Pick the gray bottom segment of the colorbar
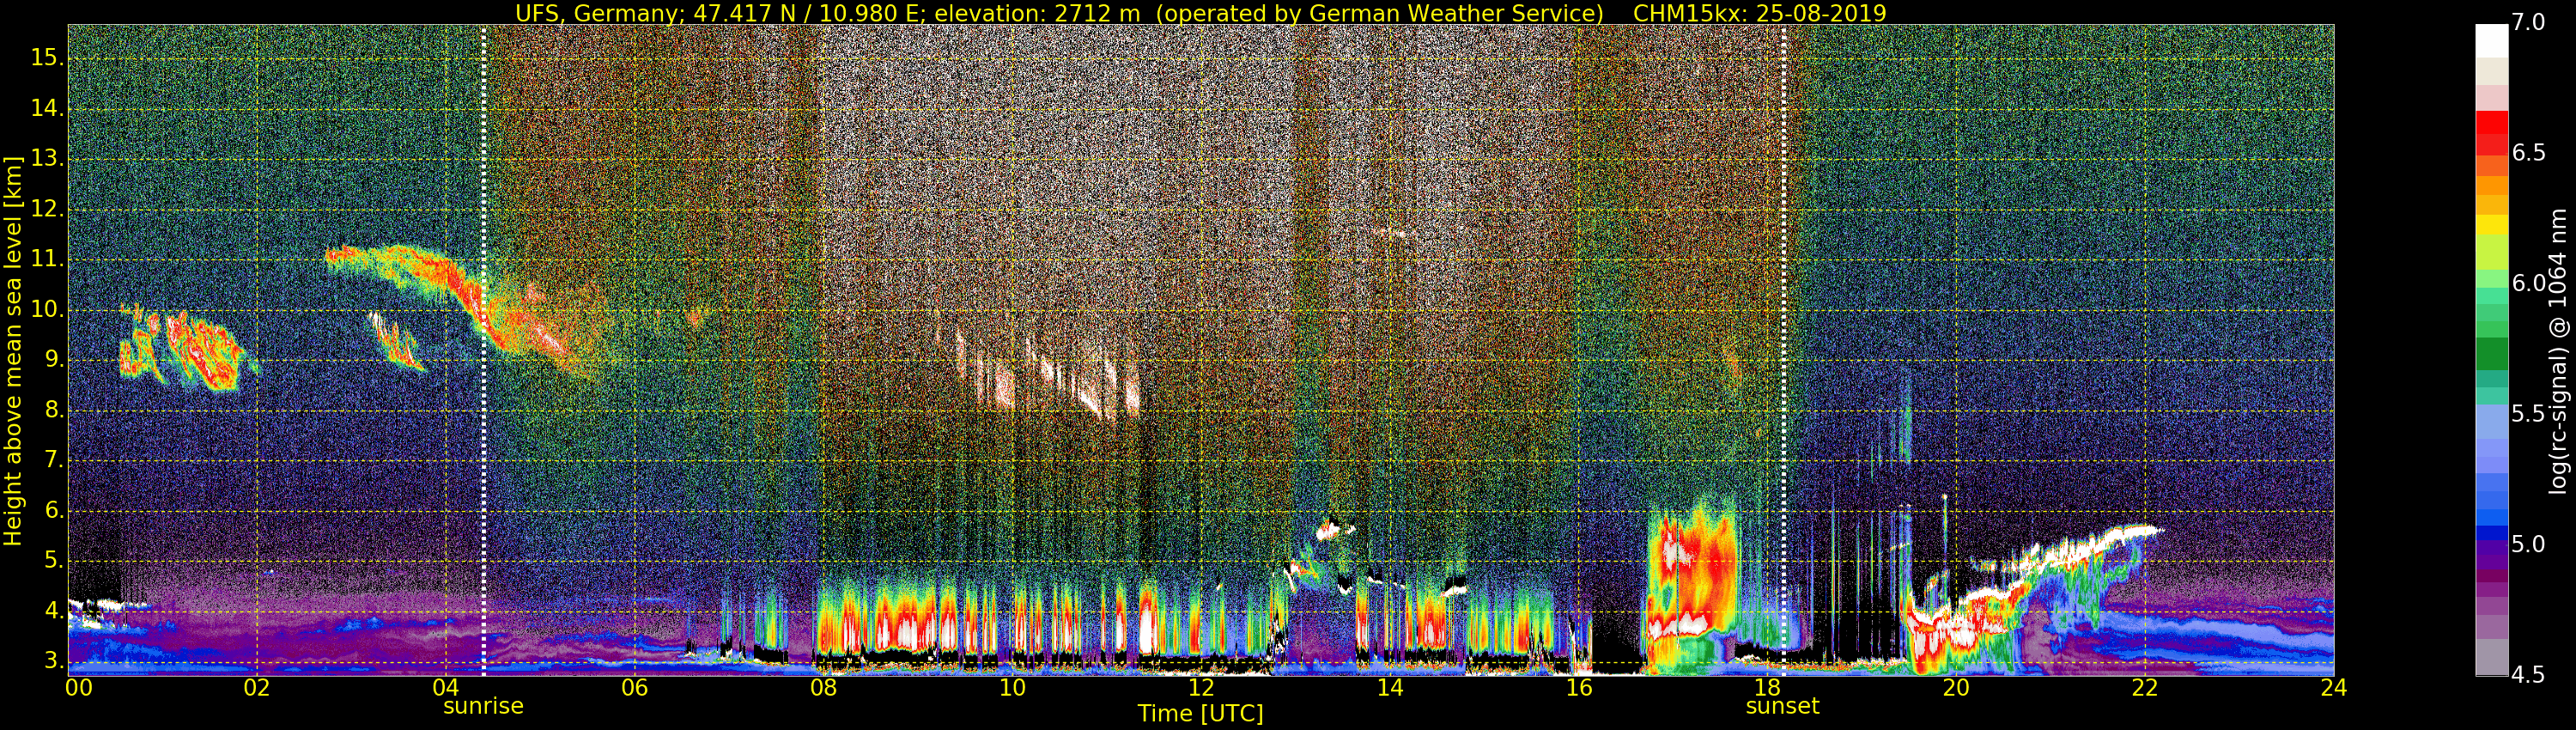This screenshot has width=2576, height=730. pos(2491,657)
